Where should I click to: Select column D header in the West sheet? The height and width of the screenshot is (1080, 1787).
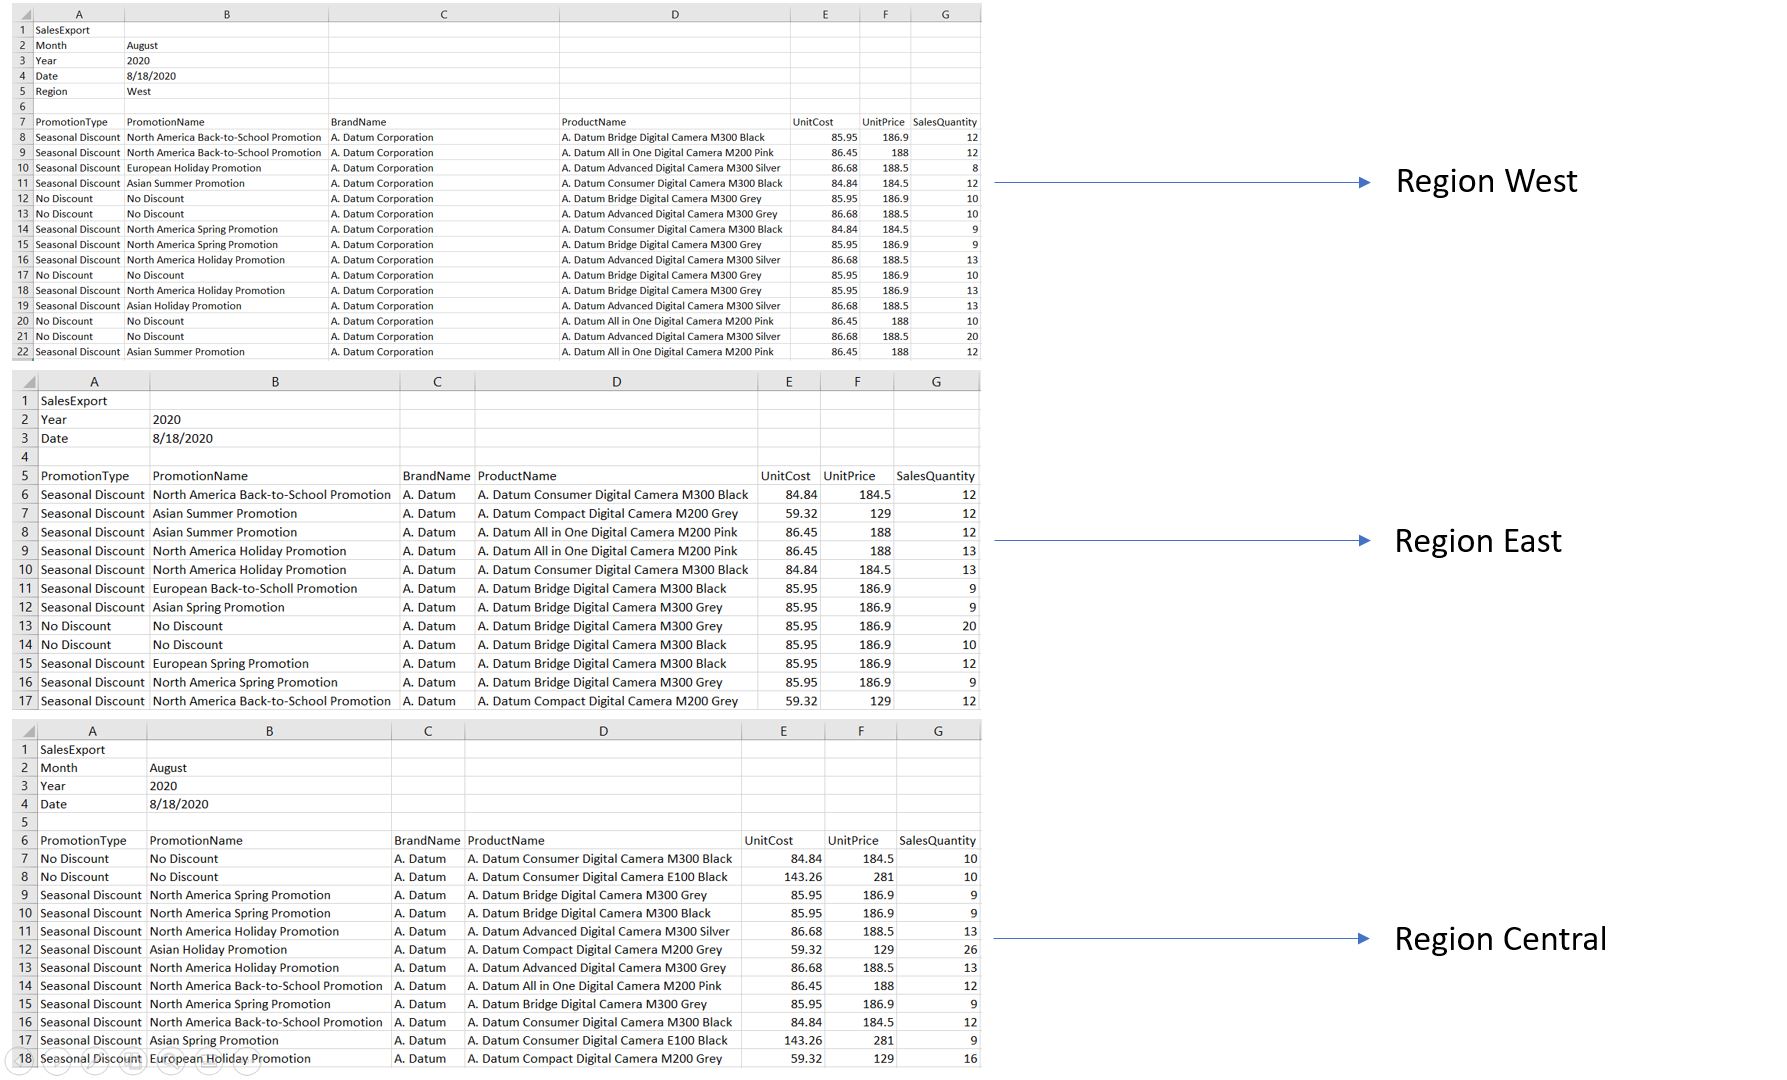point(675,15)
